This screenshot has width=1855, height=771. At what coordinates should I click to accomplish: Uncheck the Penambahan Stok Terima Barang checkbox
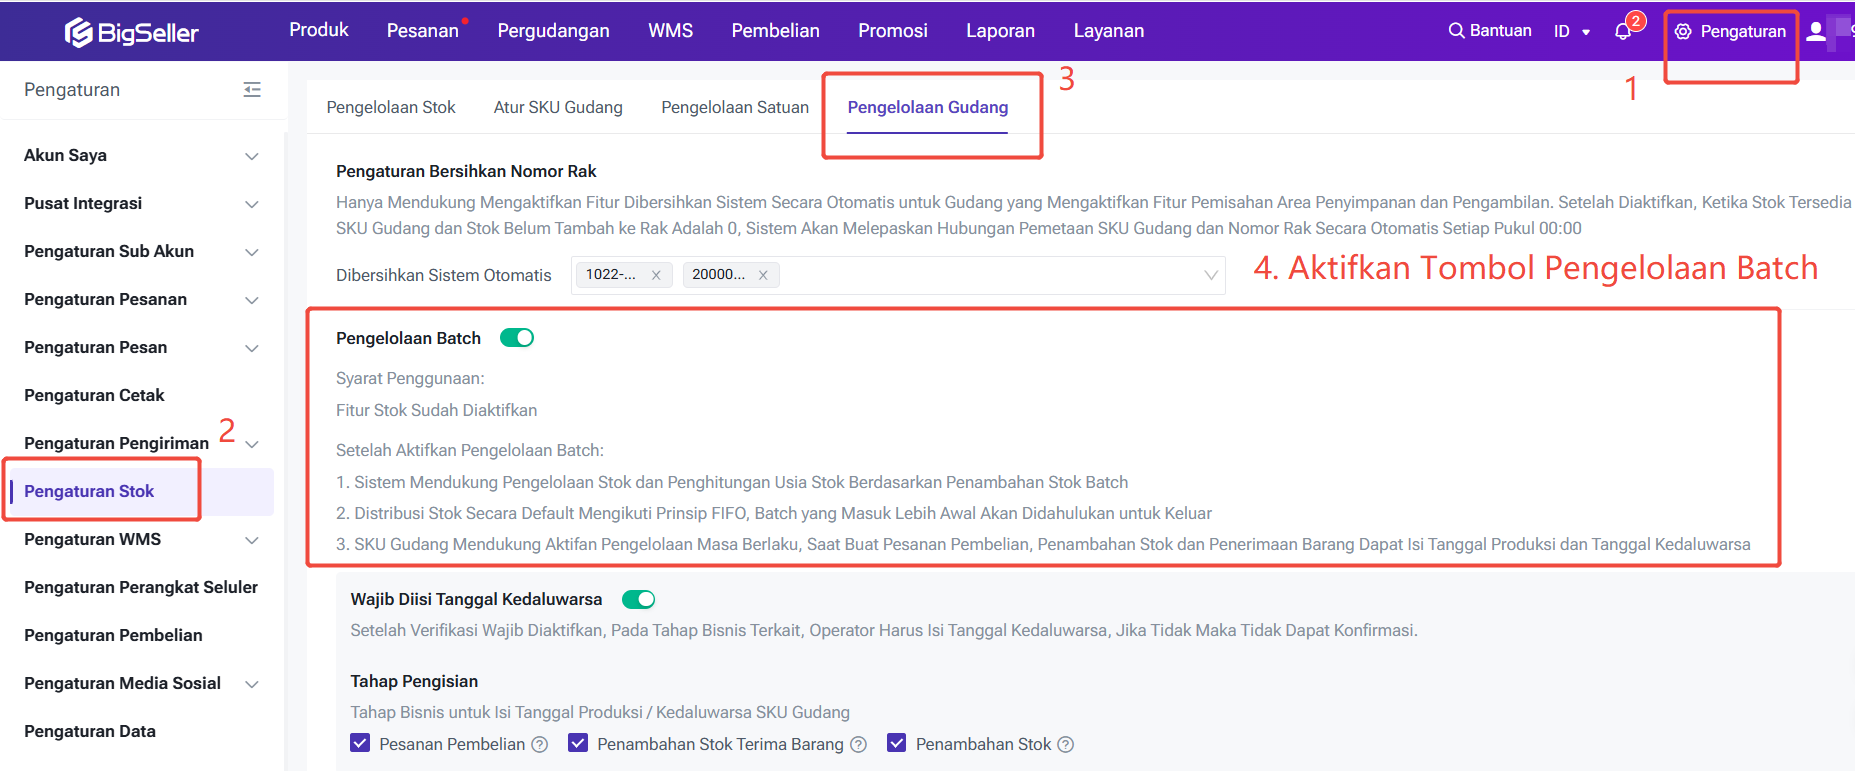(x=578, y=743)
